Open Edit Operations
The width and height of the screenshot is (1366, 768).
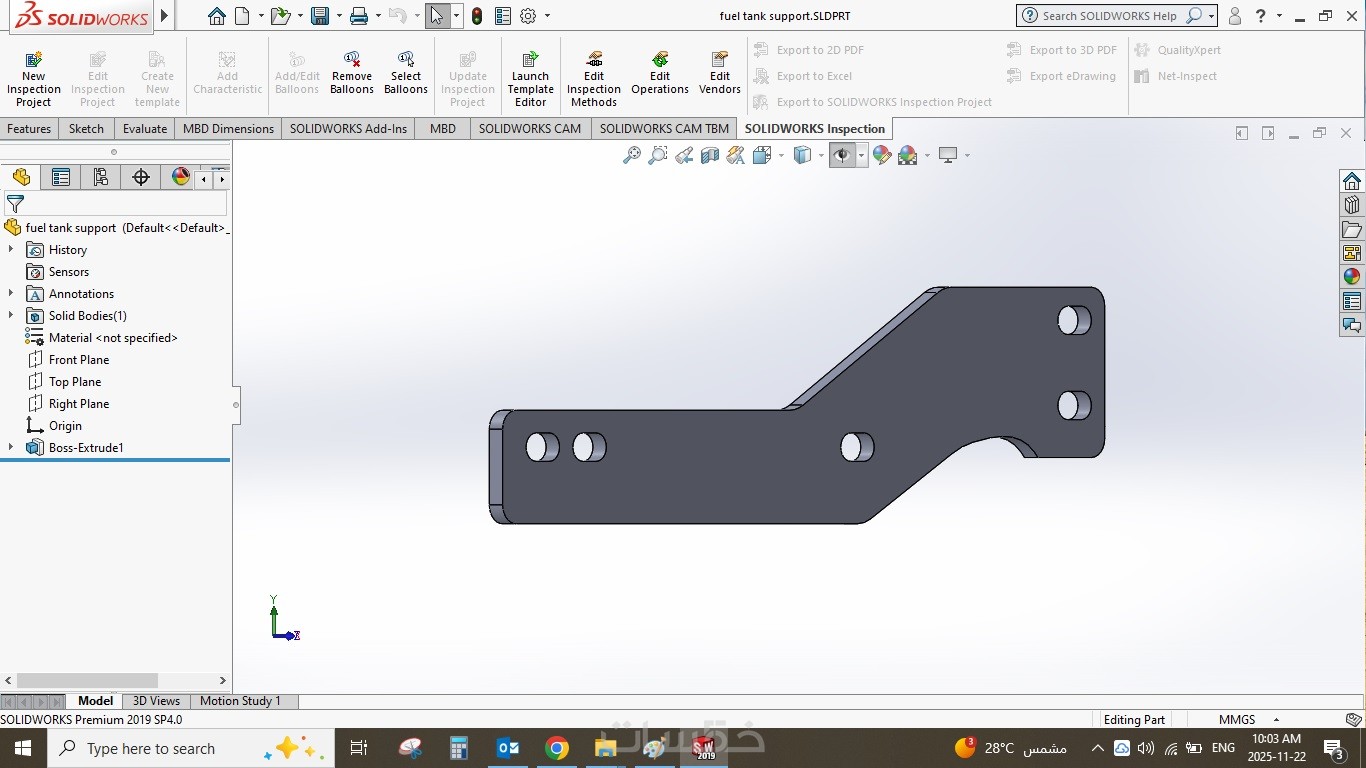coord(660,74)
